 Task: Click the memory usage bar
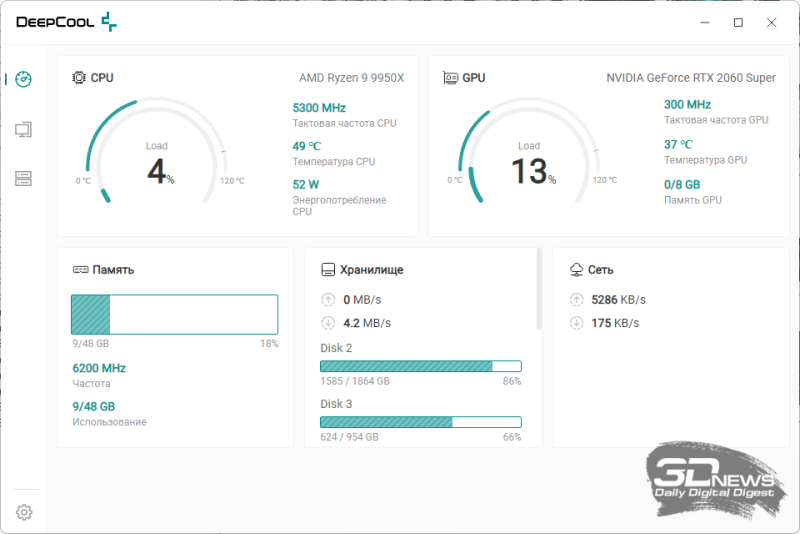[174, 314]
